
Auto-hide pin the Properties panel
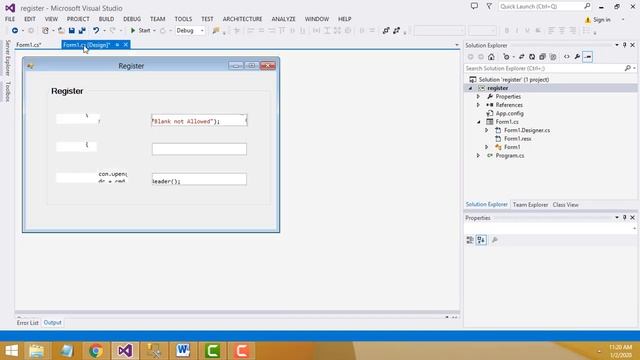pos(624,218)
